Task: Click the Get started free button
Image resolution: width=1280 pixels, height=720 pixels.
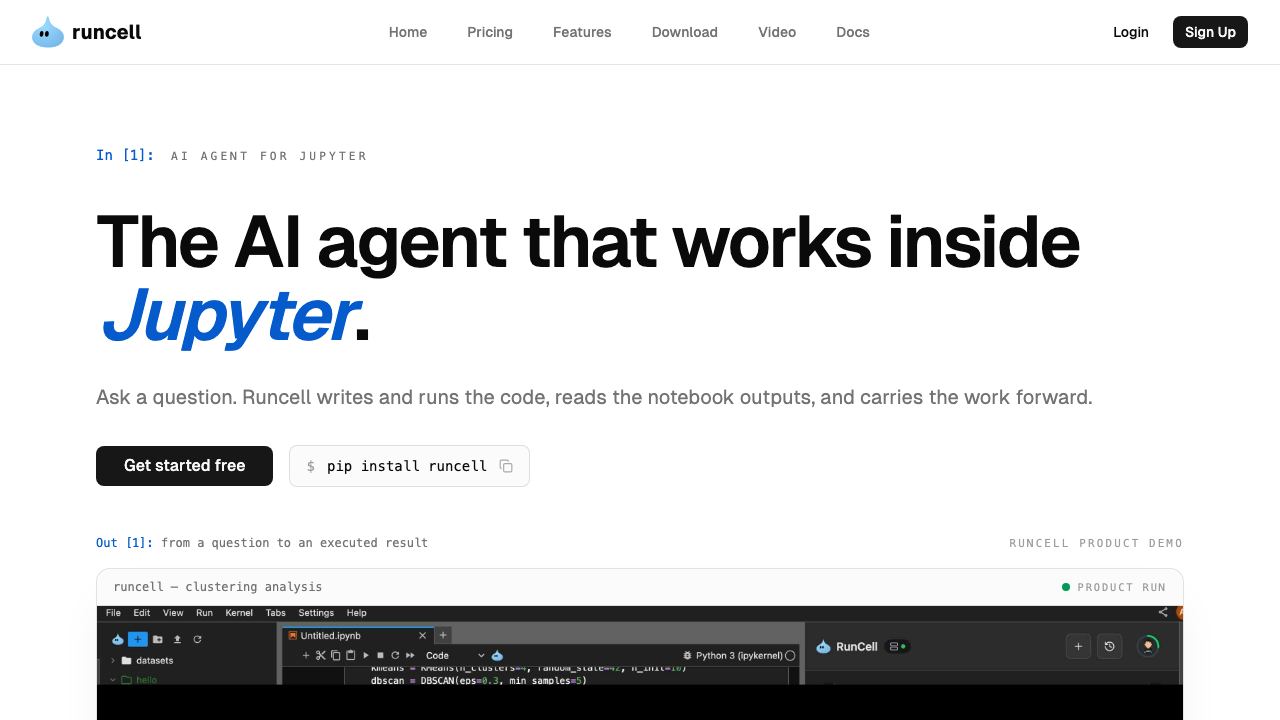Action: click(184, 466)
